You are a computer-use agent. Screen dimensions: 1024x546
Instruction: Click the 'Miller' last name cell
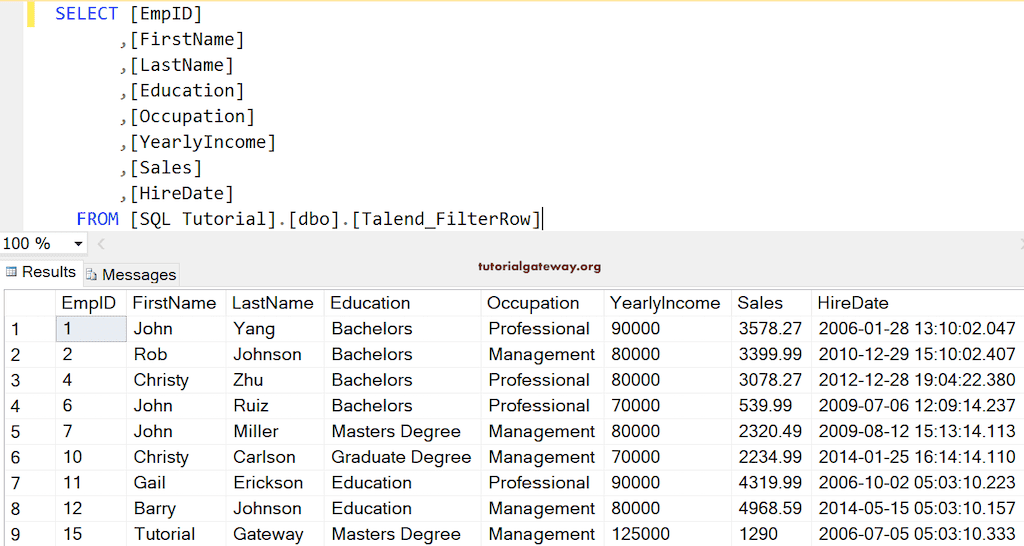click(x=275, y=432)
